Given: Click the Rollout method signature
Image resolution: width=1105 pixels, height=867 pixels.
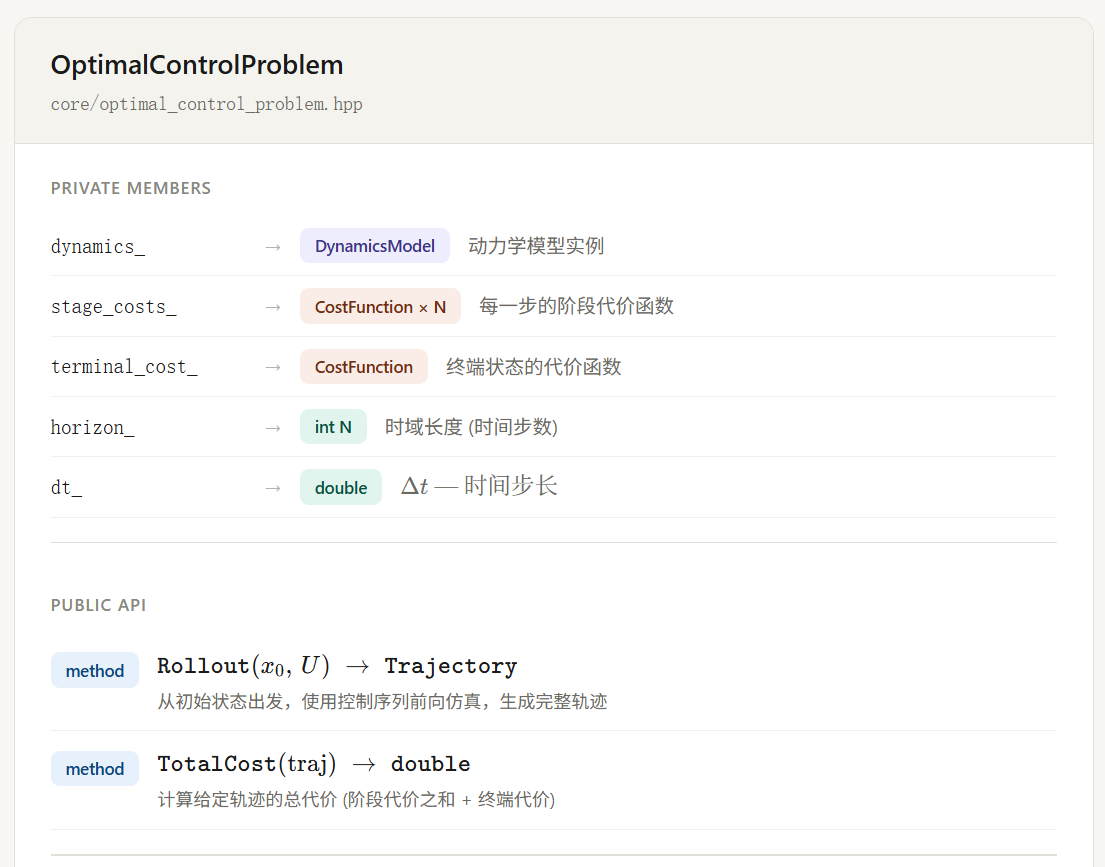Looking at the screenshot, I should point(337,666).
